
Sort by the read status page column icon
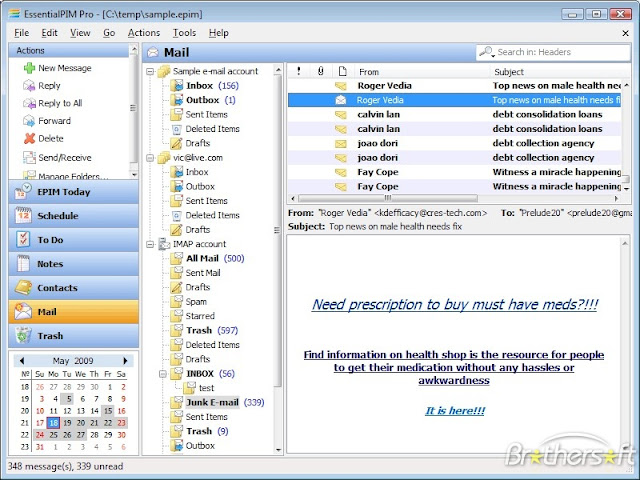(342, 71)
